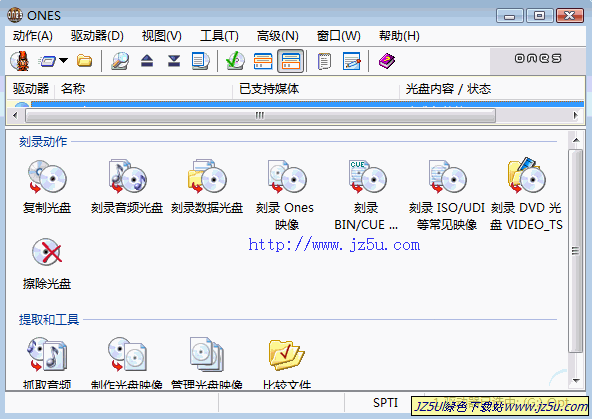
Task: Launch 刻录 BIN/CUE image action
Action: click(366, 195)
